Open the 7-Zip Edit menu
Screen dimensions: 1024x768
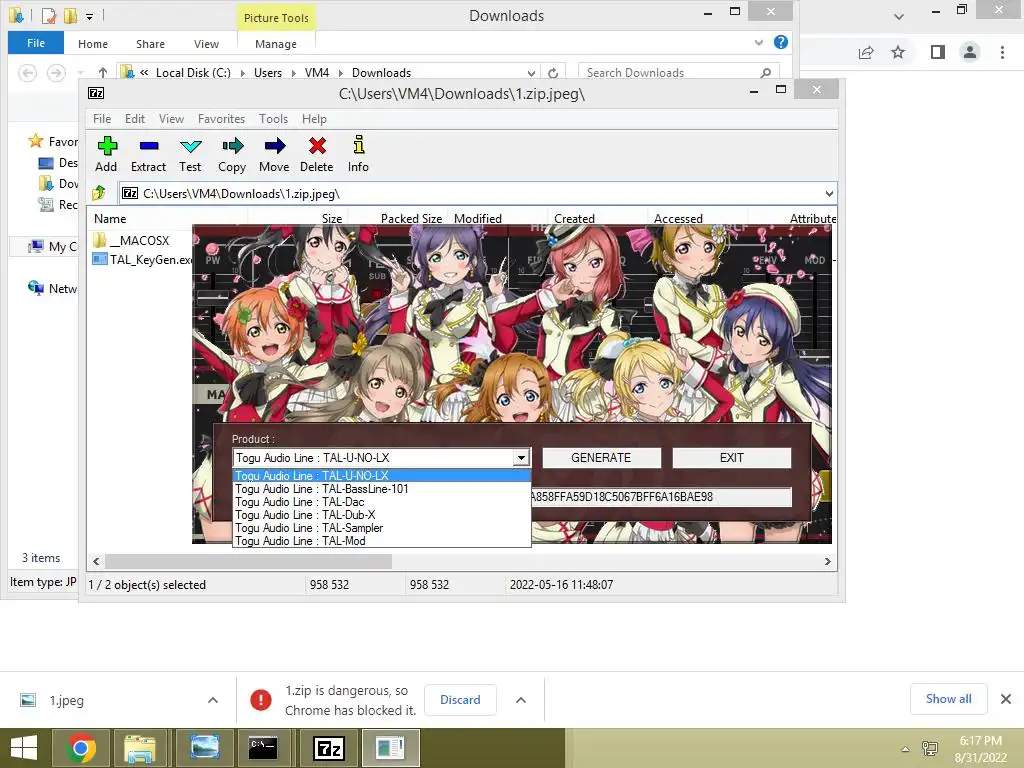[135, 119]
